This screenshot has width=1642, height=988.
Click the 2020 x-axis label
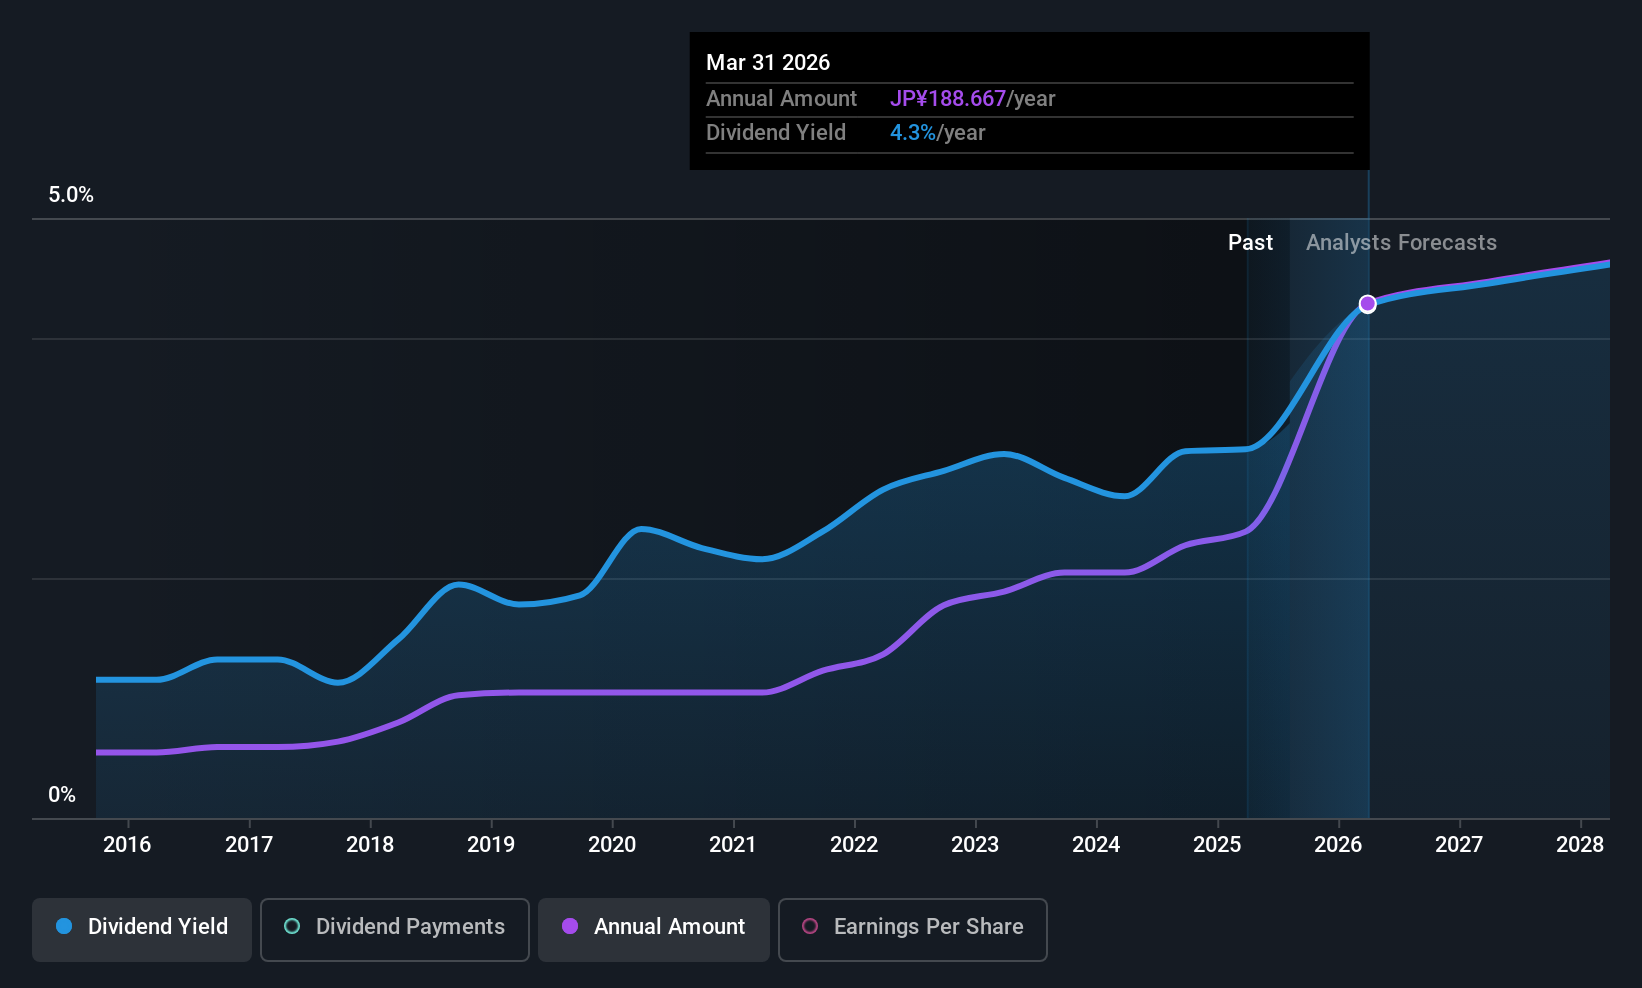(612, 845)
